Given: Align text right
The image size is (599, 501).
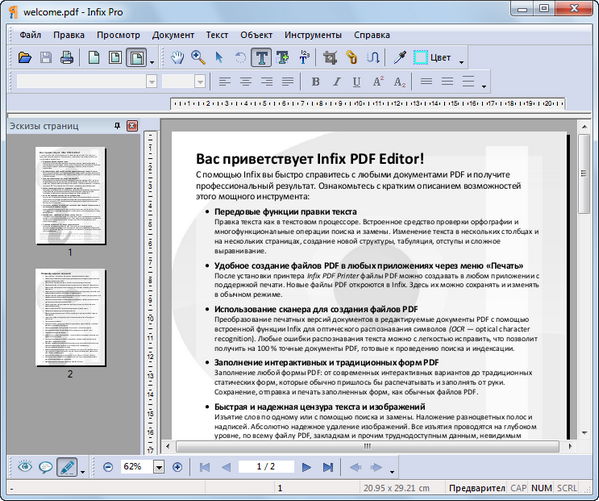Looking at the screenshot, I should click(267, 81).
